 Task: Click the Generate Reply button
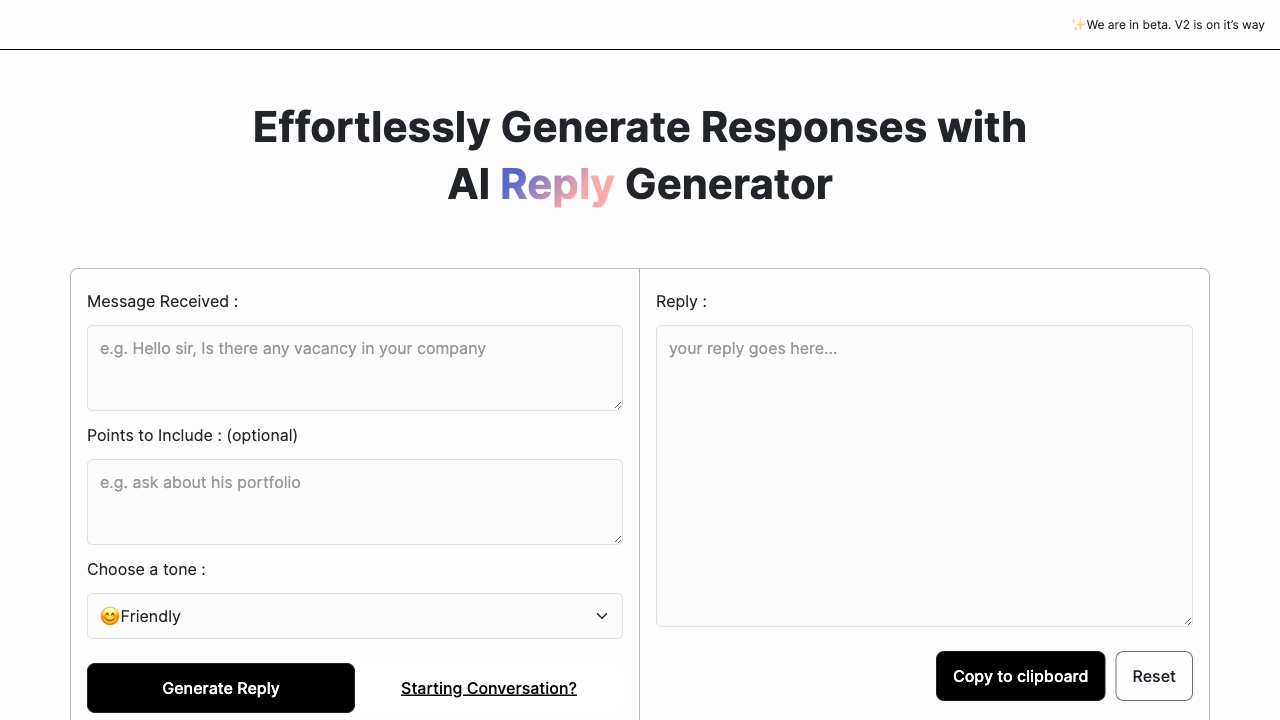coord(221,688)
